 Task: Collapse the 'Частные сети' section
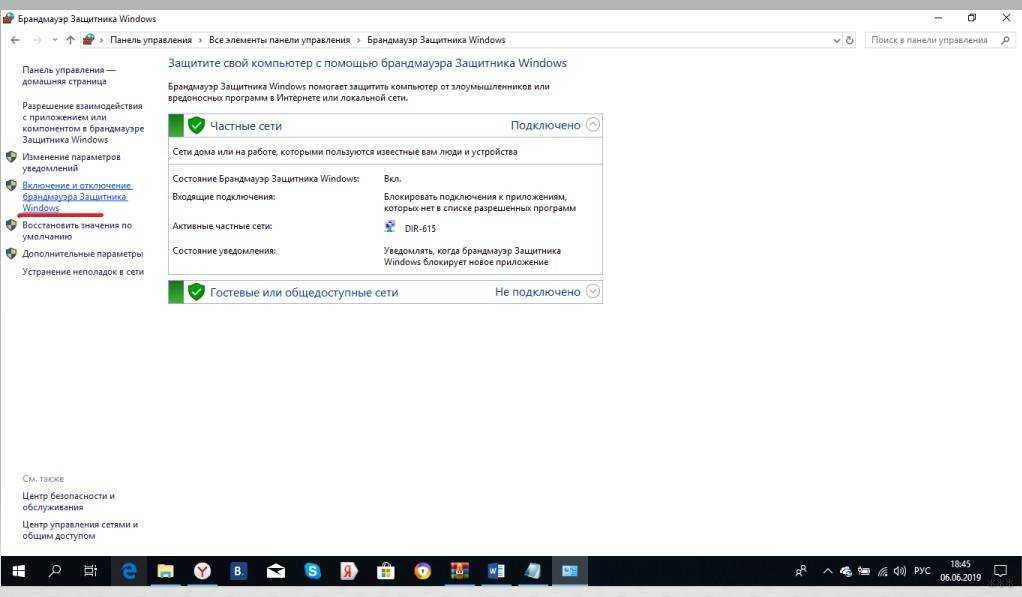click(x=592, y=124)
